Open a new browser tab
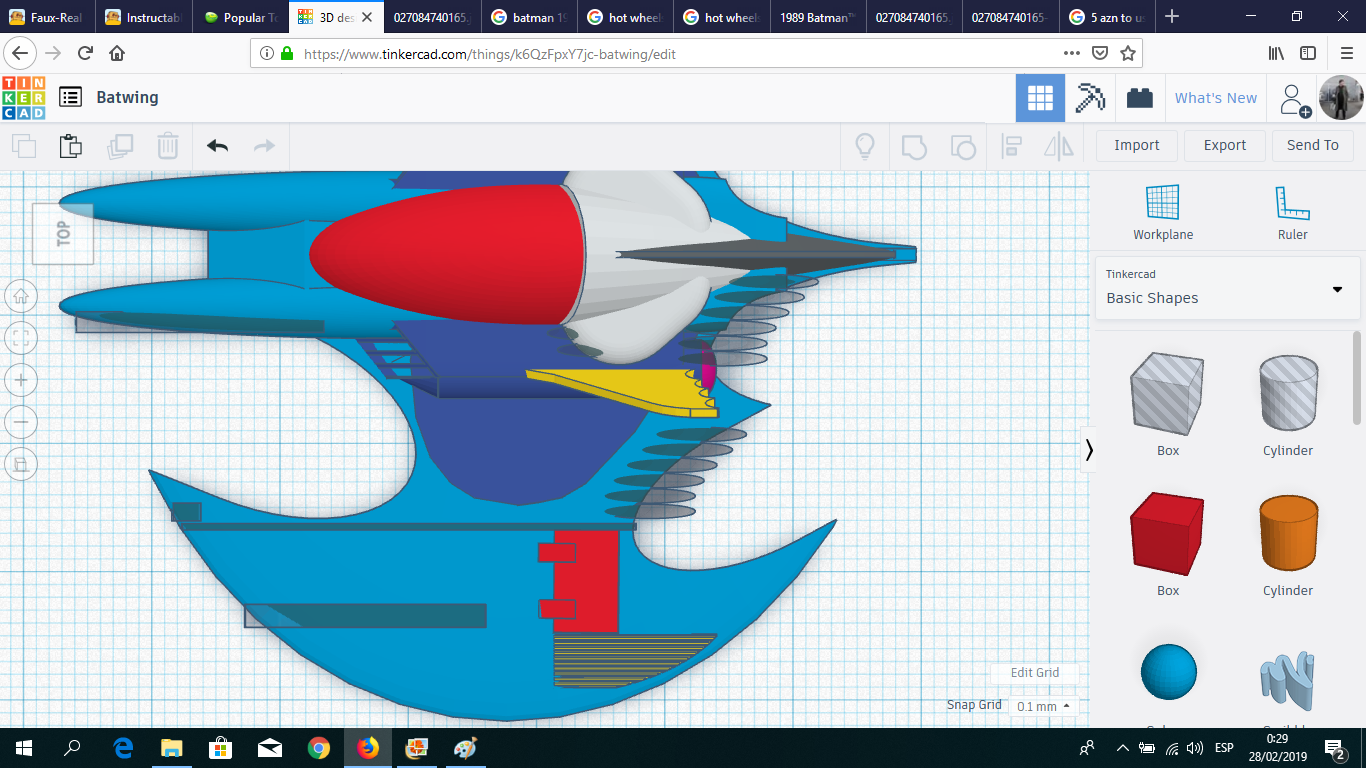 (1172, 17)
